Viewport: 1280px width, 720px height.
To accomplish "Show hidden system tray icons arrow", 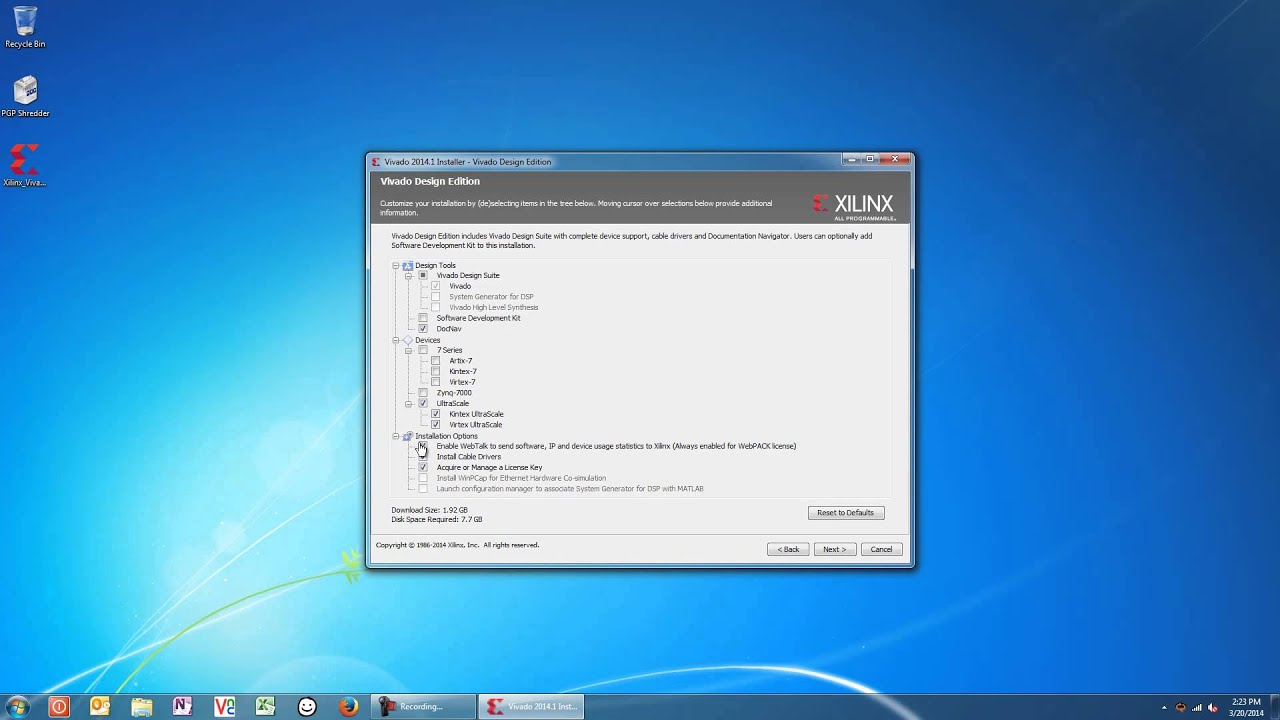I will point(1164,707).
